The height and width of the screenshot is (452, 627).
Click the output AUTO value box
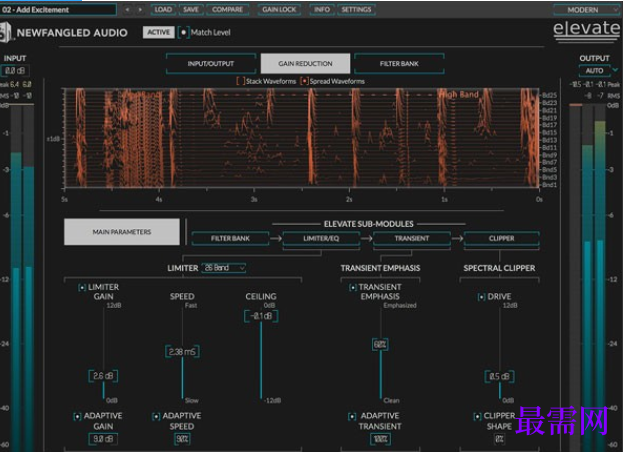pyautogui.click(x=595, y=71)
